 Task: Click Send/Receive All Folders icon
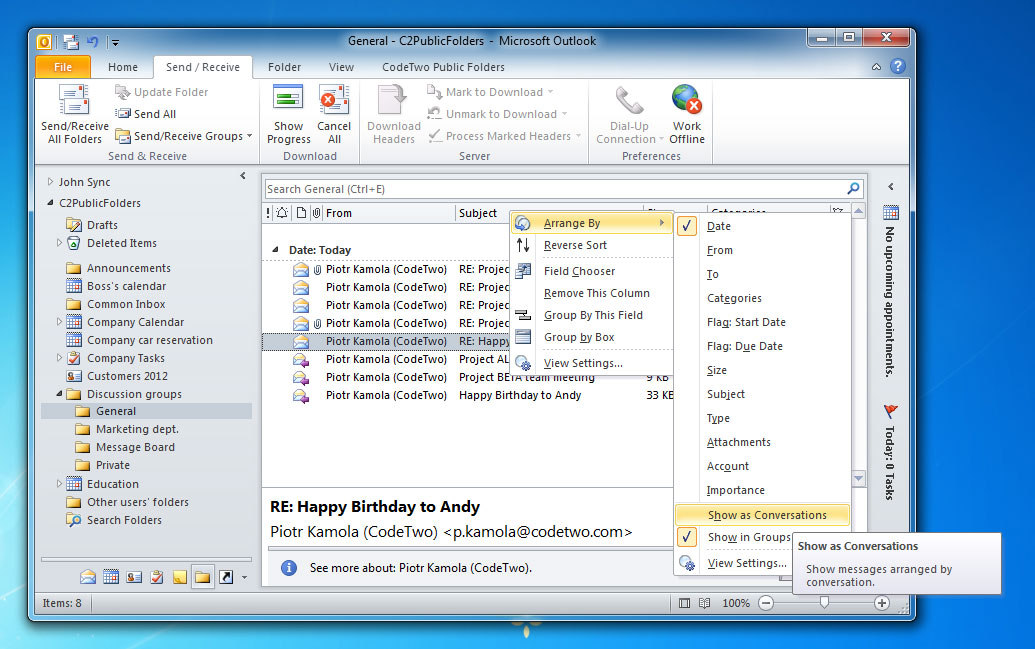(74, 100)
